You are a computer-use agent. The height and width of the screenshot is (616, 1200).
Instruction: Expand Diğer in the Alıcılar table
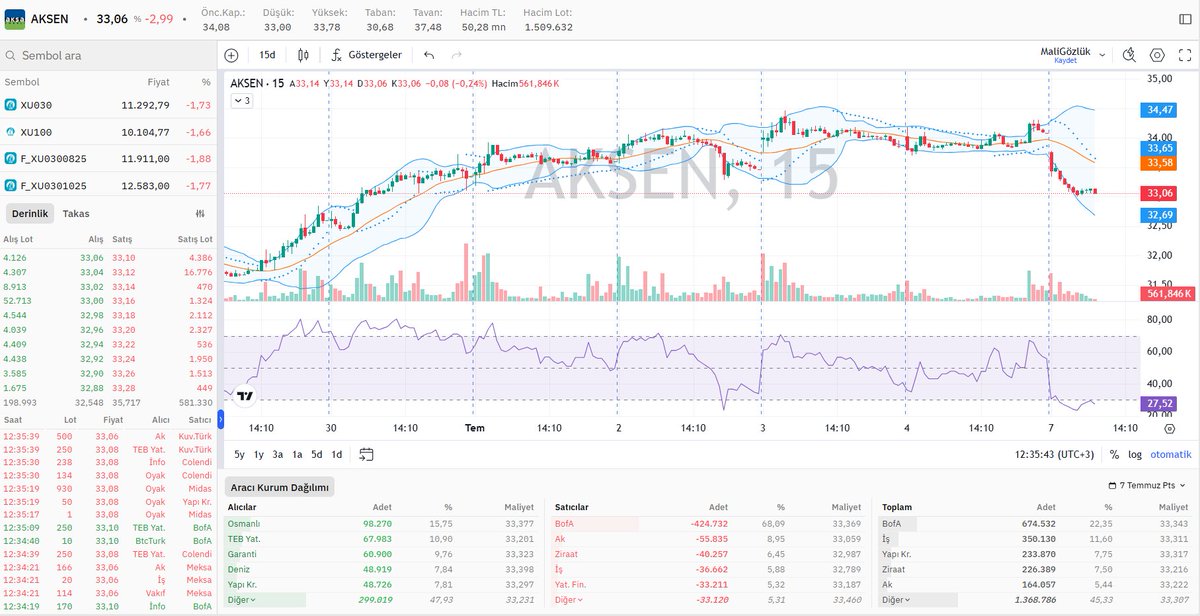(244, 600)
